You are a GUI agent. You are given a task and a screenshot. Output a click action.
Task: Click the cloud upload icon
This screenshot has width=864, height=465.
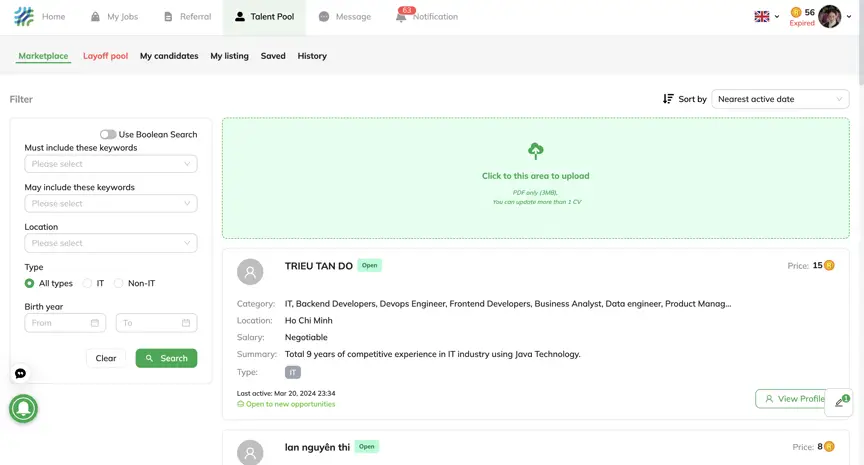536,150
